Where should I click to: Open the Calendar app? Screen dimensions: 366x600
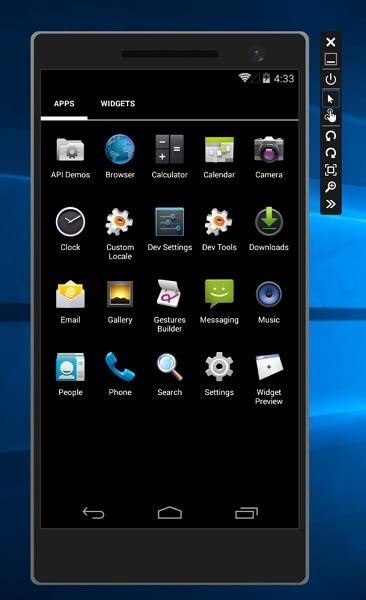coord(219,157)
